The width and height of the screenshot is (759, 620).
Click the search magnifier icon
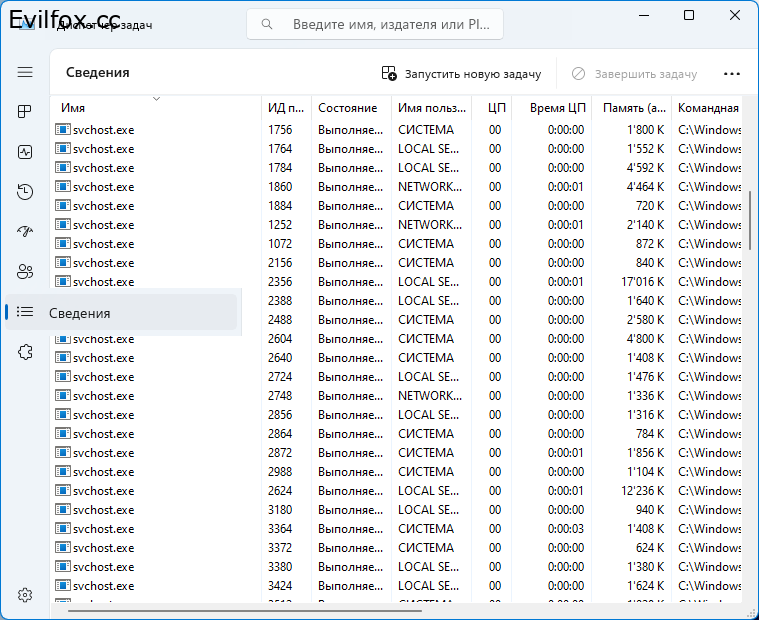click(267, 24)
